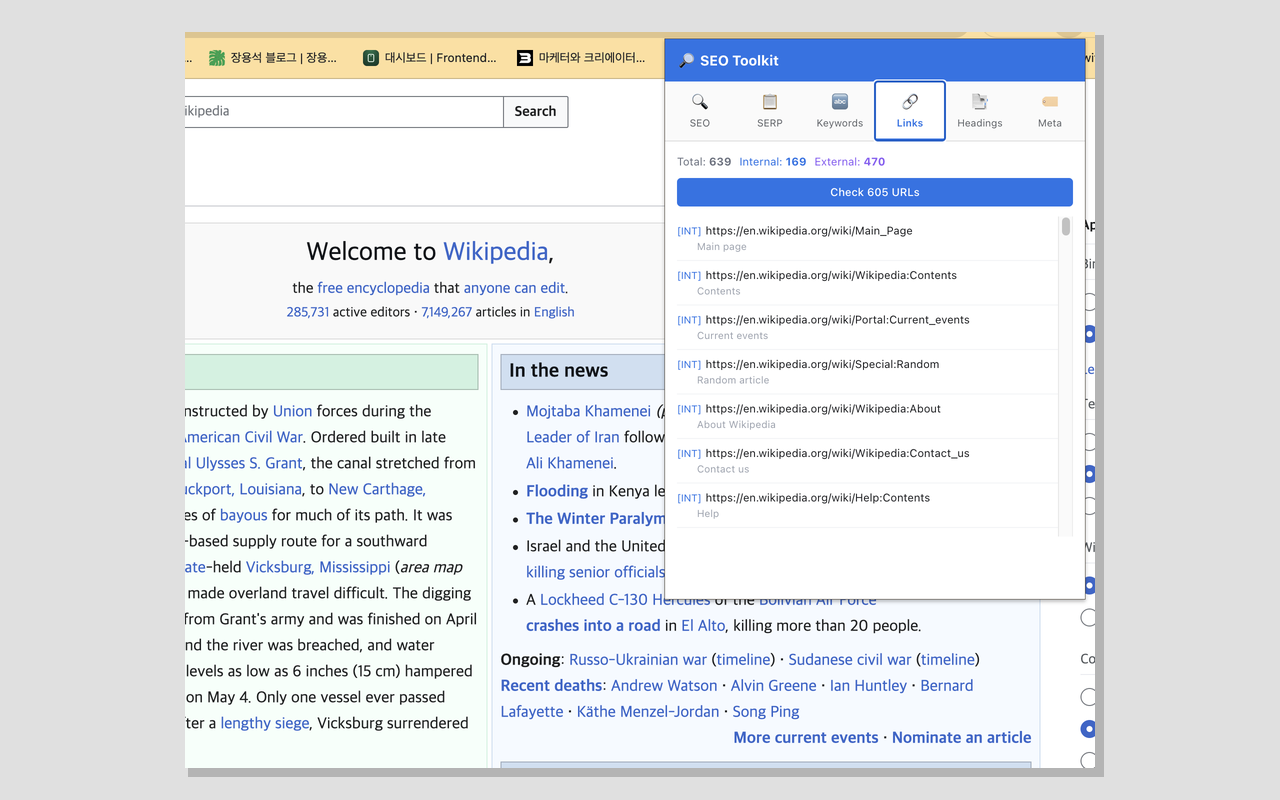
Task: Click the 285,731 active editors number
Action: point(308,312)
